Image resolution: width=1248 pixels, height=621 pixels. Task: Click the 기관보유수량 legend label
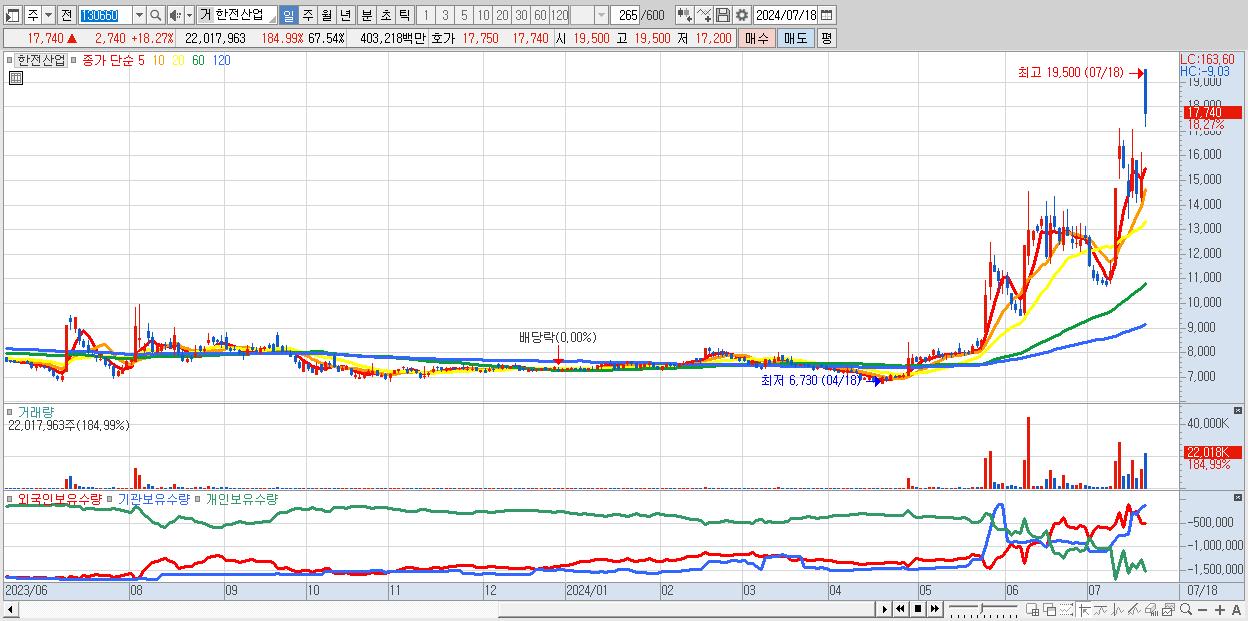click(153, 499)
